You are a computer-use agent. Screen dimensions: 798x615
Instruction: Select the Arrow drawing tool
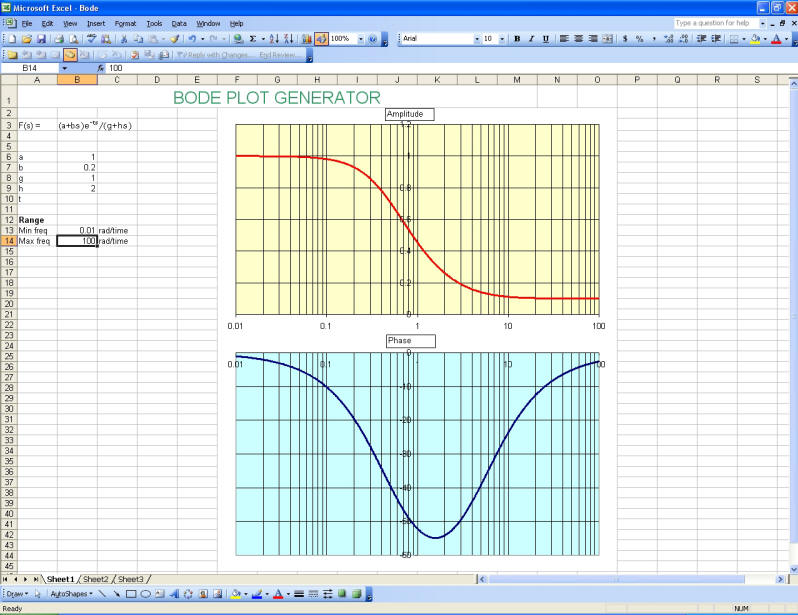coord(117,594)
